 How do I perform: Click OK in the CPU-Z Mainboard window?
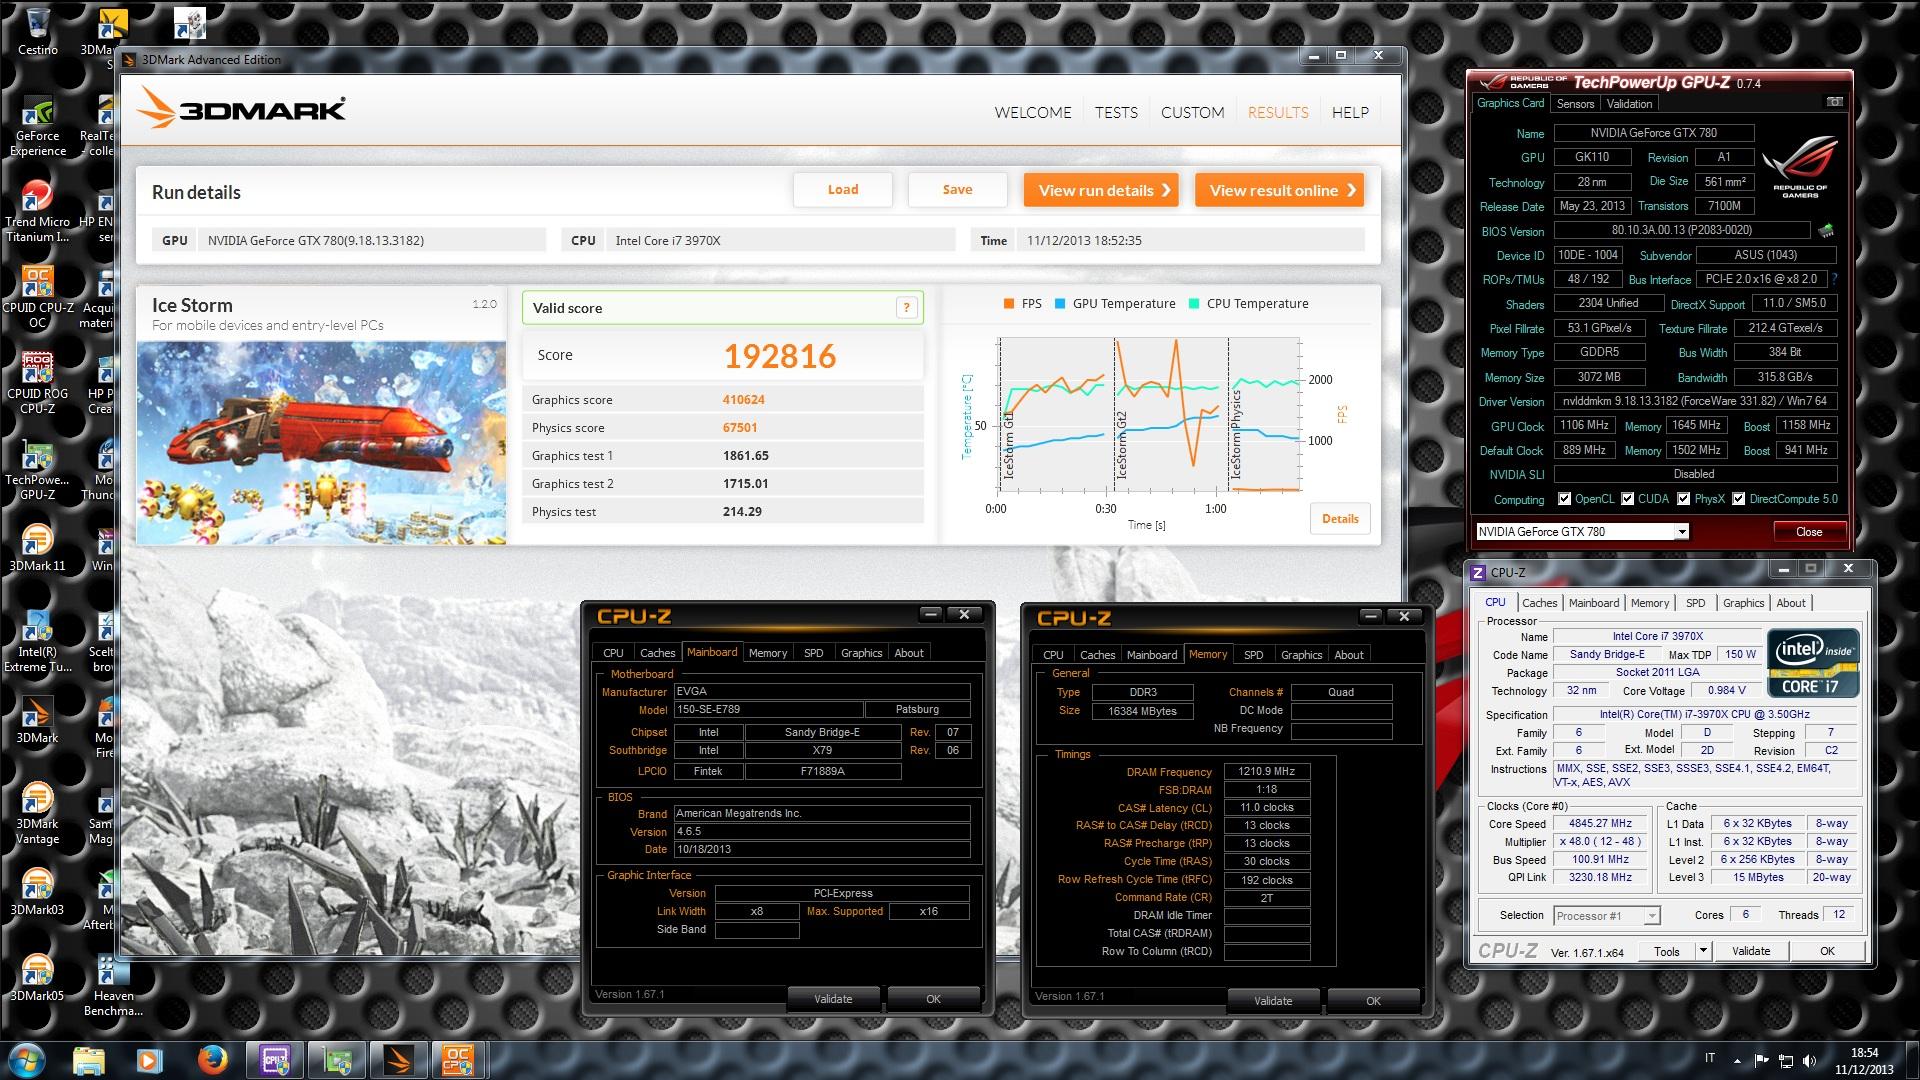pos(933,999)
